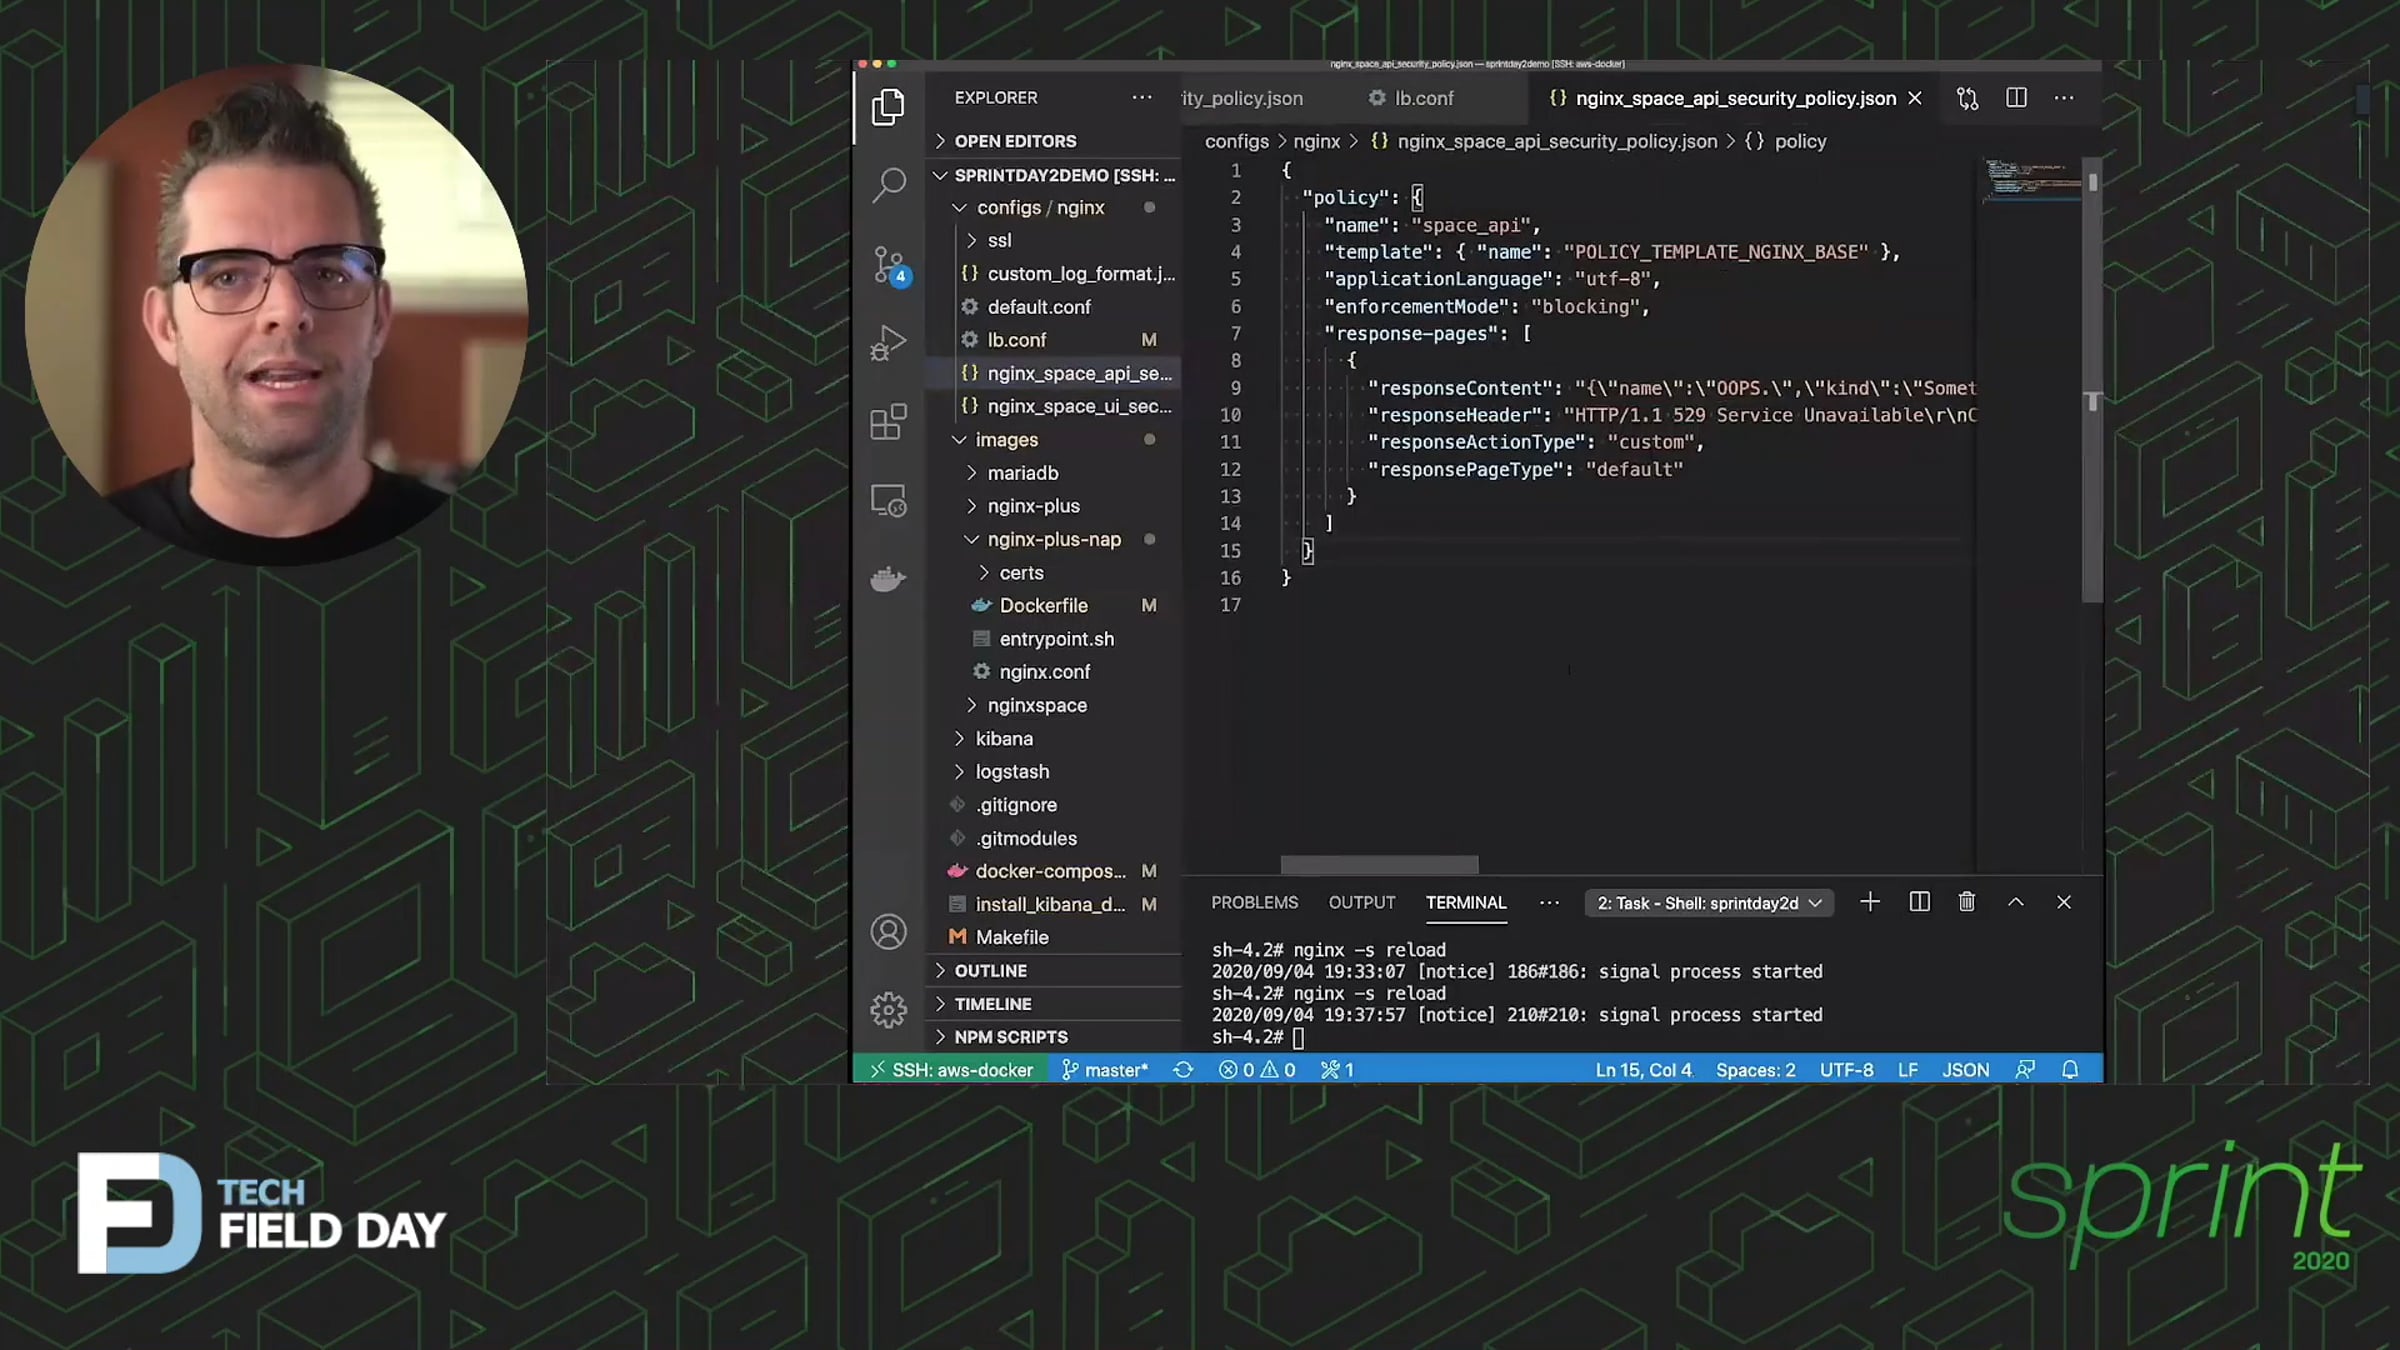Open entrypoint.sh file
2400x1350 pixels.
tap(1055, 638)
